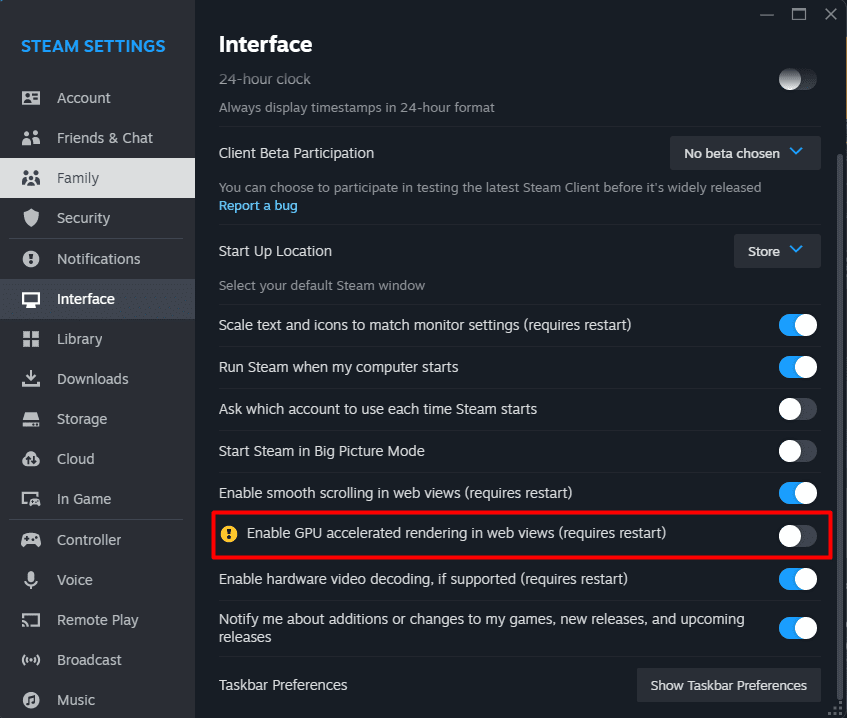Open Downloads settings using its arrow icon
This screenshot has height=718, width=847.
pos(29,379)
